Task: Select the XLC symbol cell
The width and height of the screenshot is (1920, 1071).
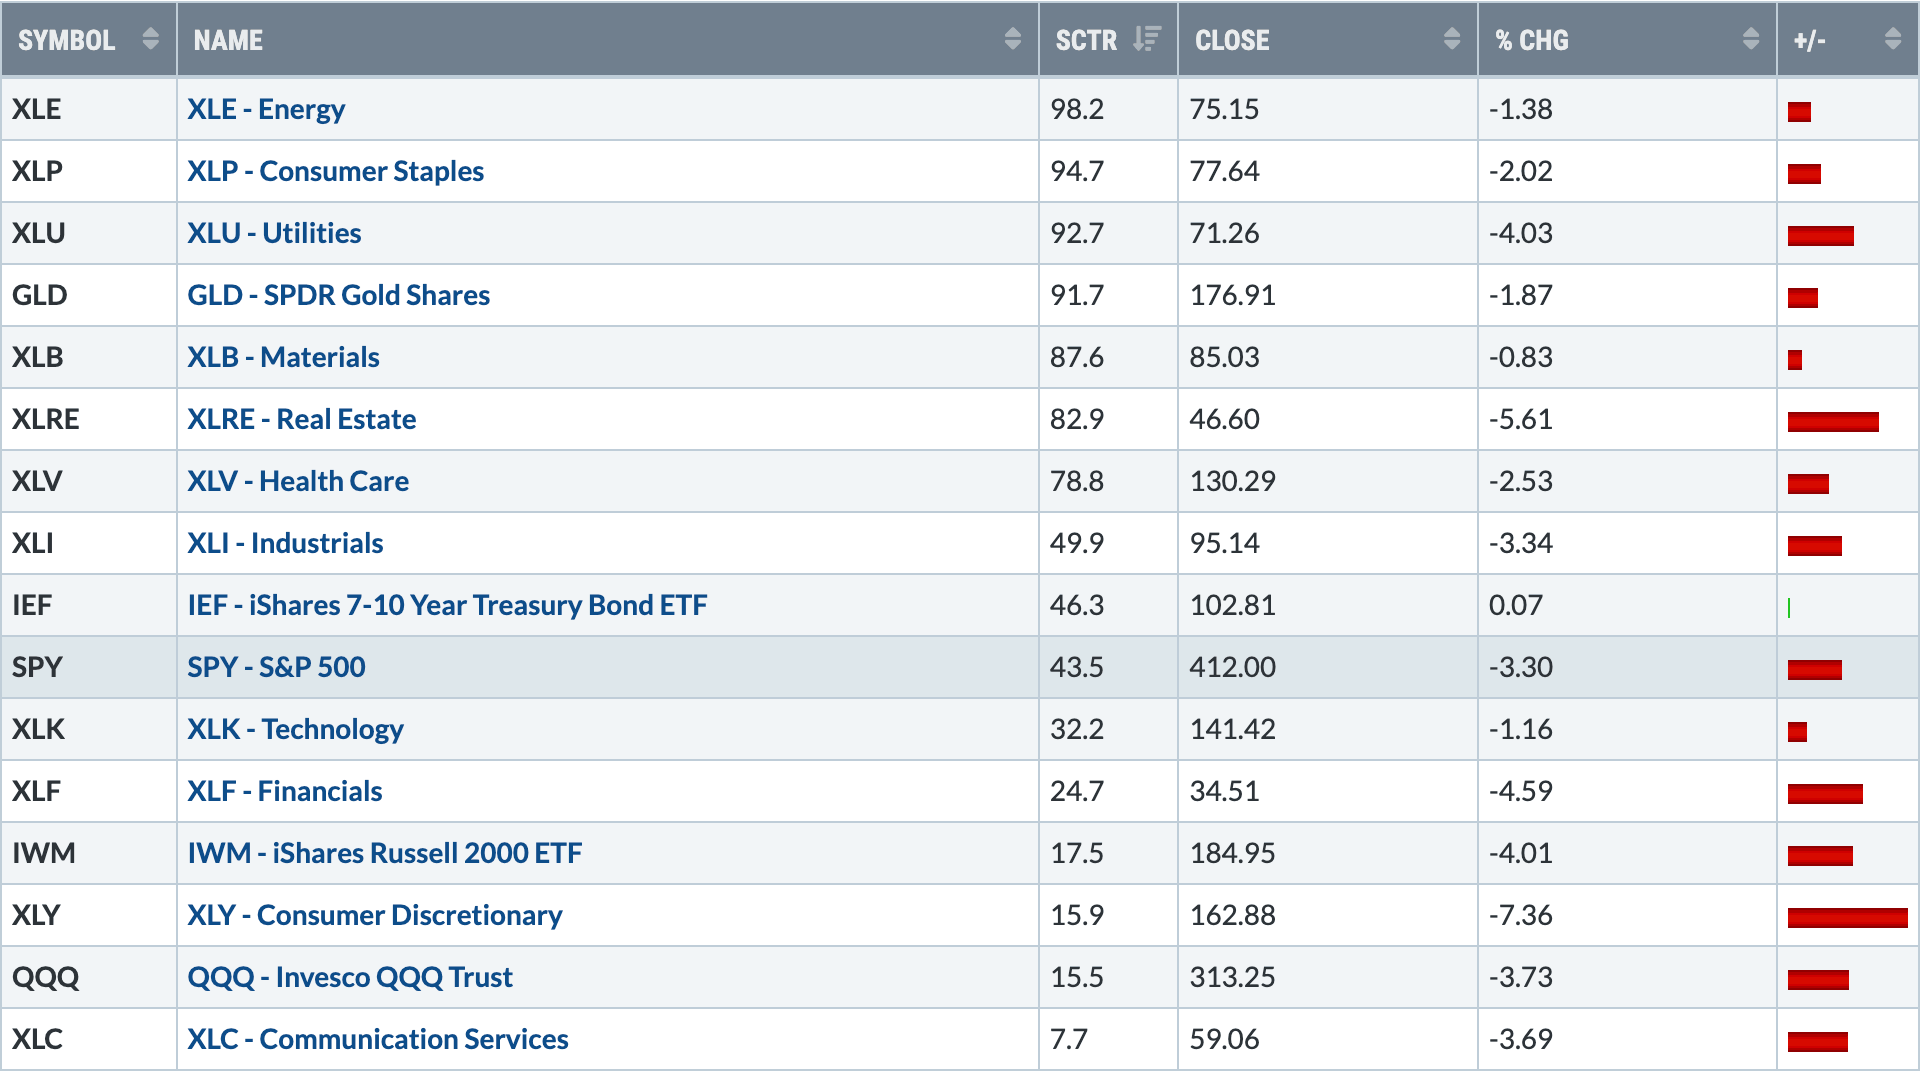Action: pyautogui.click(x=89, y=1039)
